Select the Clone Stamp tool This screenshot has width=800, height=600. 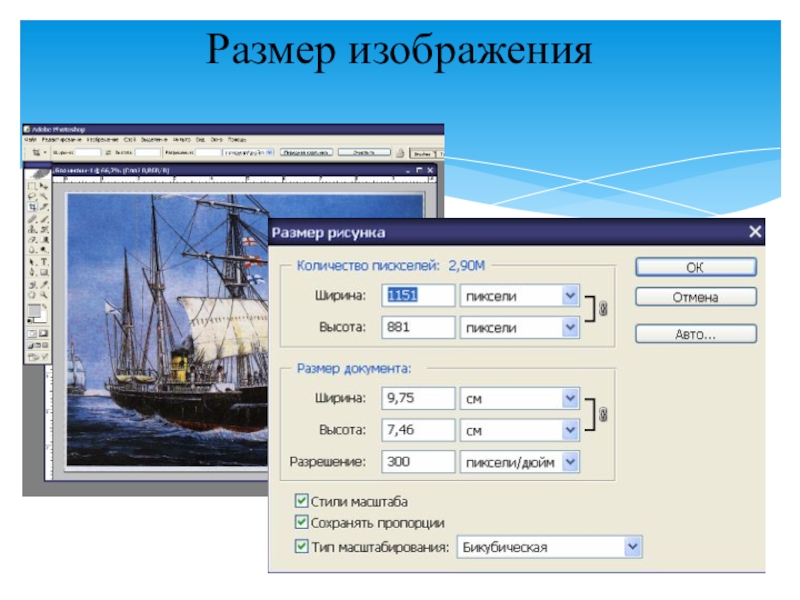click(x=32, y=229)
